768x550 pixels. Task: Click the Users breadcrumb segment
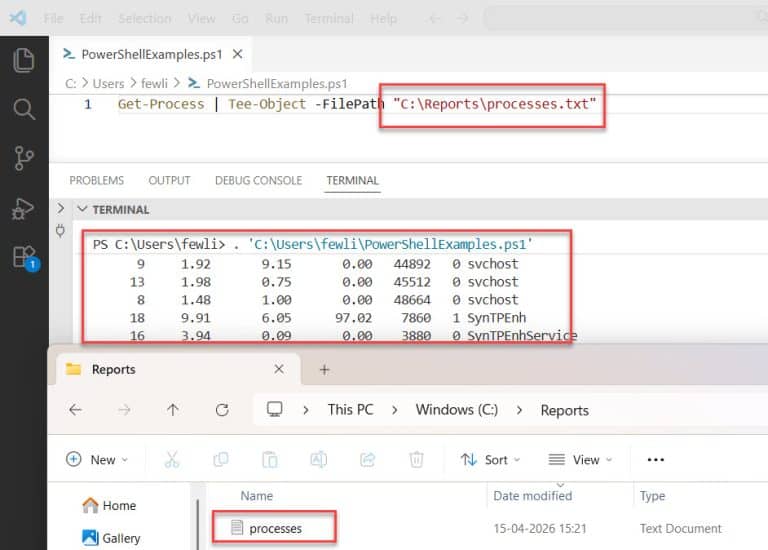coord(108,84)
